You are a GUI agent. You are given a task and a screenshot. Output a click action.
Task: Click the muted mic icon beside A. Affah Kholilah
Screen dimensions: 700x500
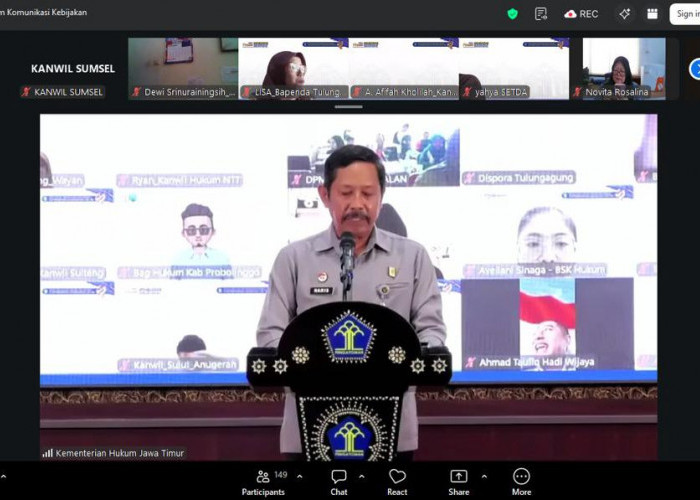[x=357, y=92]
